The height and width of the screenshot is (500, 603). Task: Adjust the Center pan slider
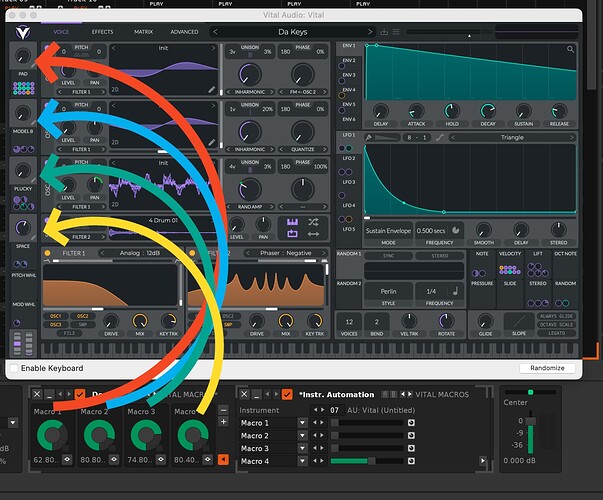(531, 392)
